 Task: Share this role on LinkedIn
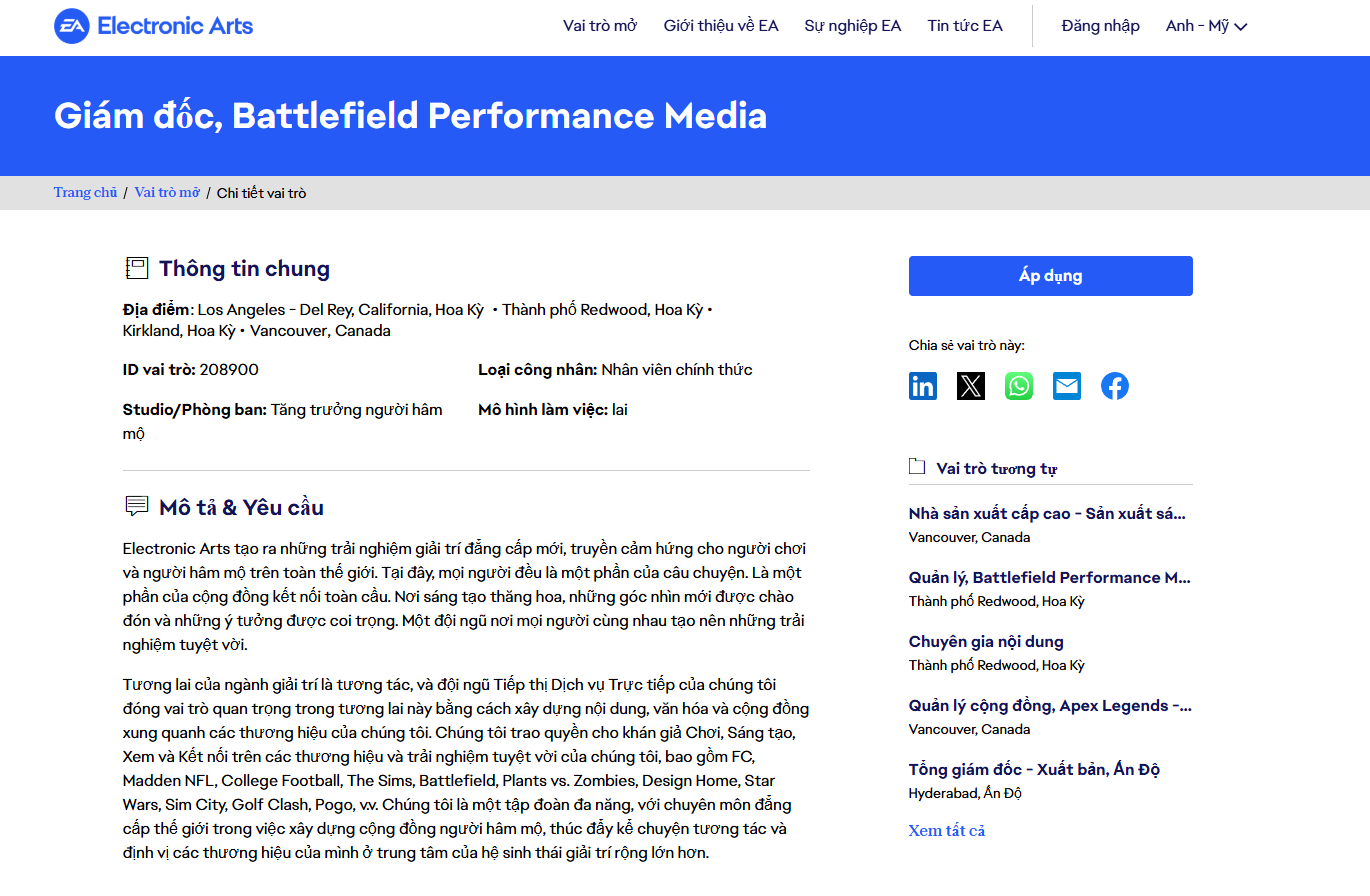(922, 386)
